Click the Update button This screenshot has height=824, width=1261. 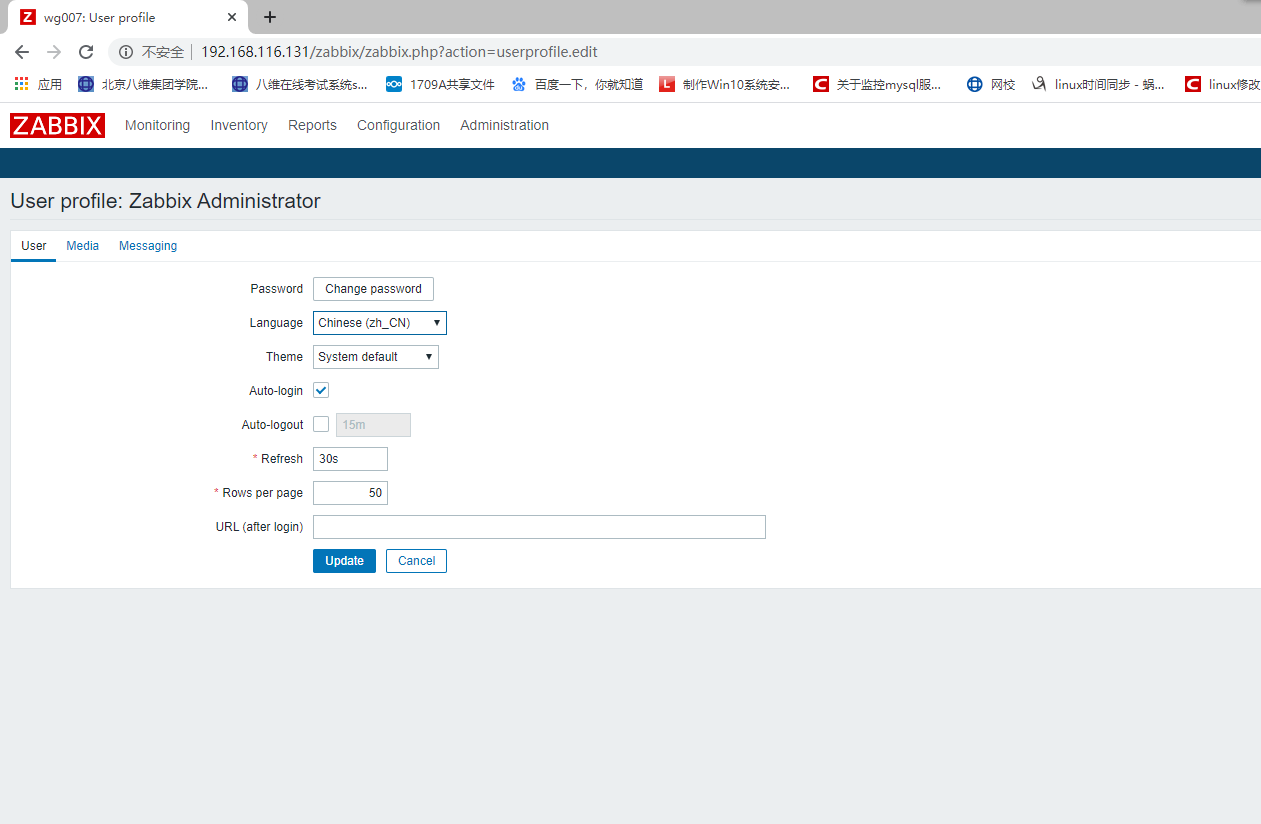[x=344, y=561]
